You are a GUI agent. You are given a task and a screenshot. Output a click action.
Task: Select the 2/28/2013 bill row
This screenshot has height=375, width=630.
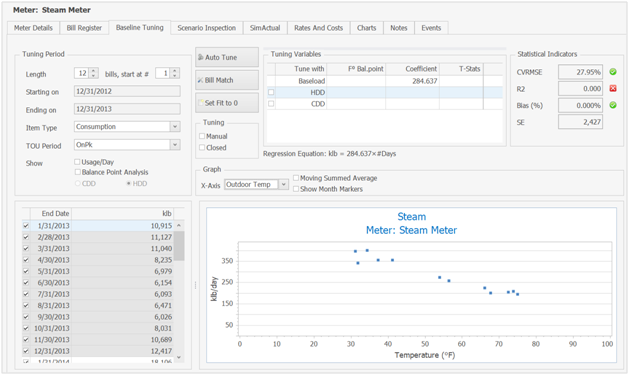click(x=98, y=237)
